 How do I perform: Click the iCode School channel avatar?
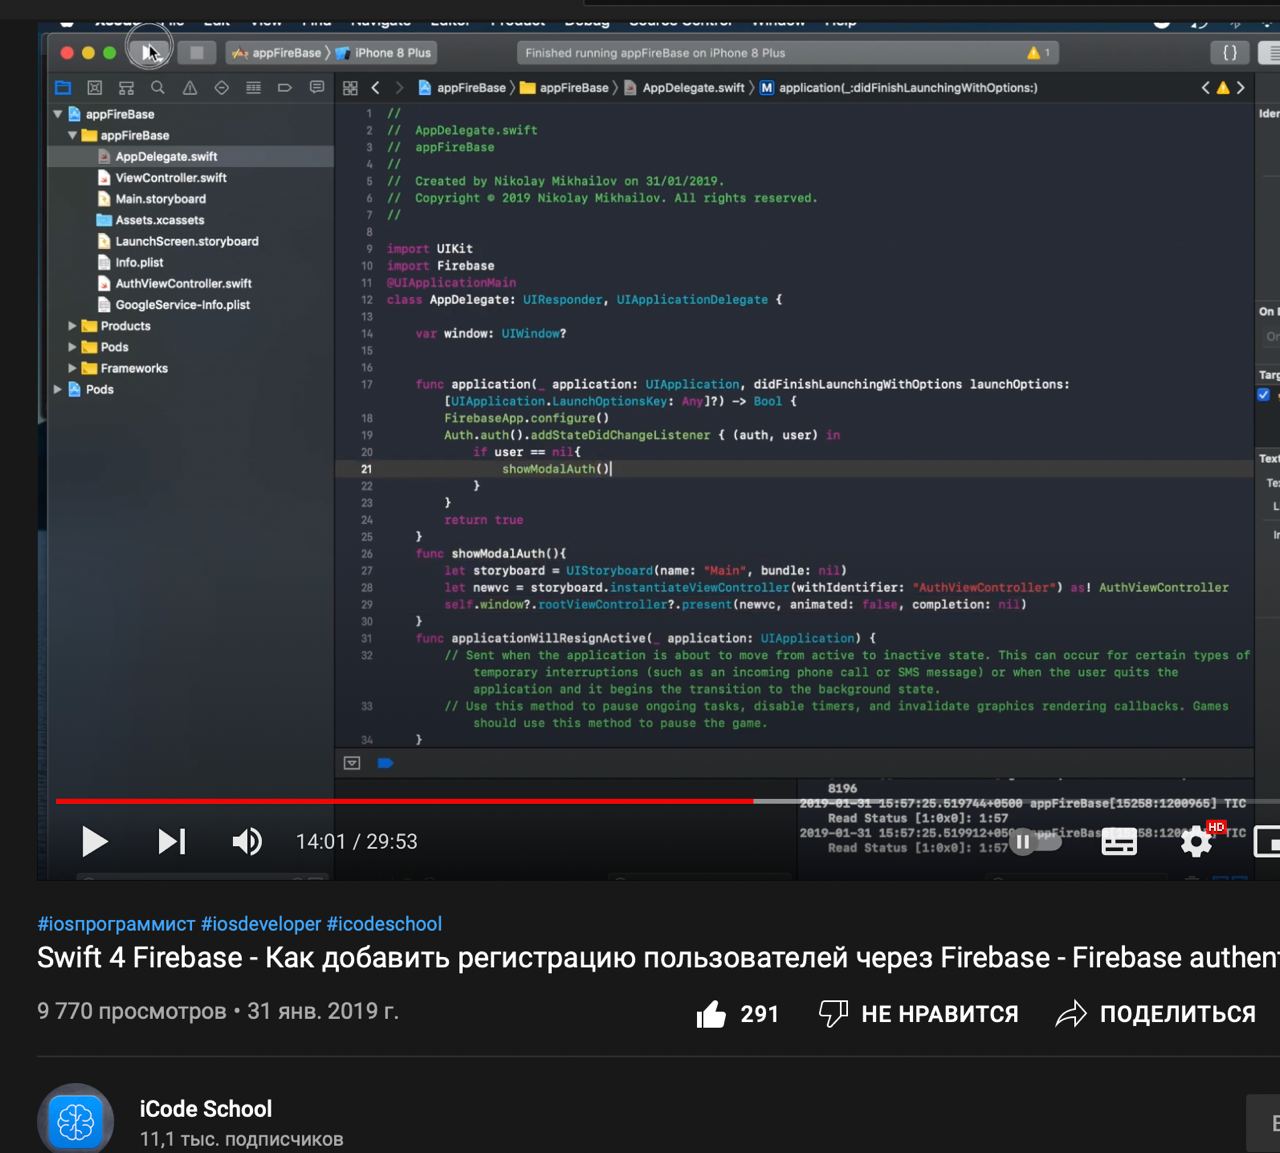[76, 1120]
